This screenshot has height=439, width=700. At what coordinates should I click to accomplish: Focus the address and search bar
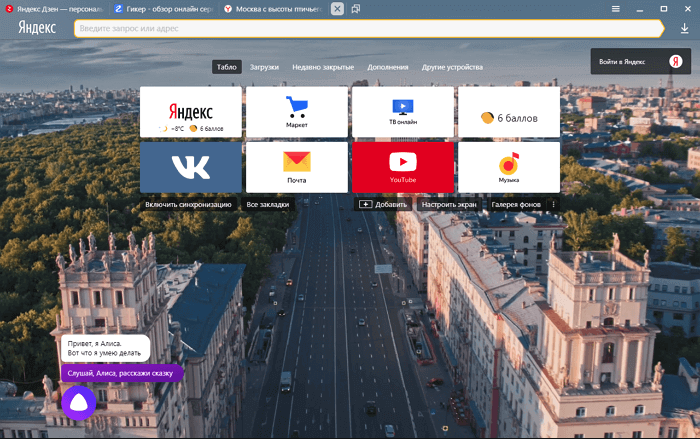pos(360,29)
